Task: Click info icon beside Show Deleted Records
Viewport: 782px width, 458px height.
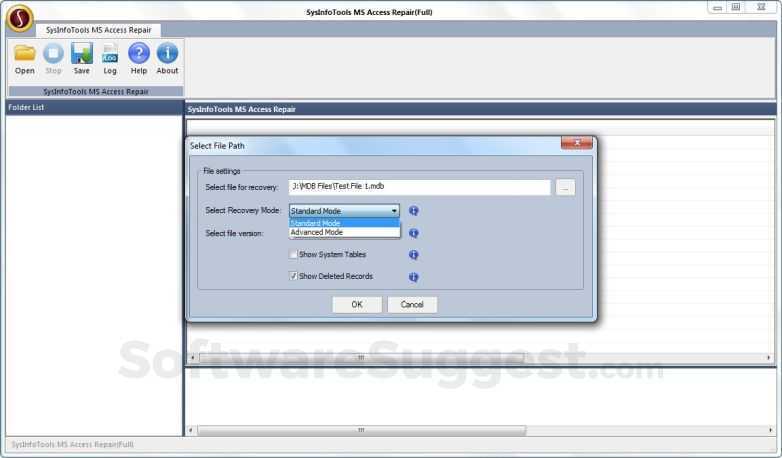Action: point(413,277)
